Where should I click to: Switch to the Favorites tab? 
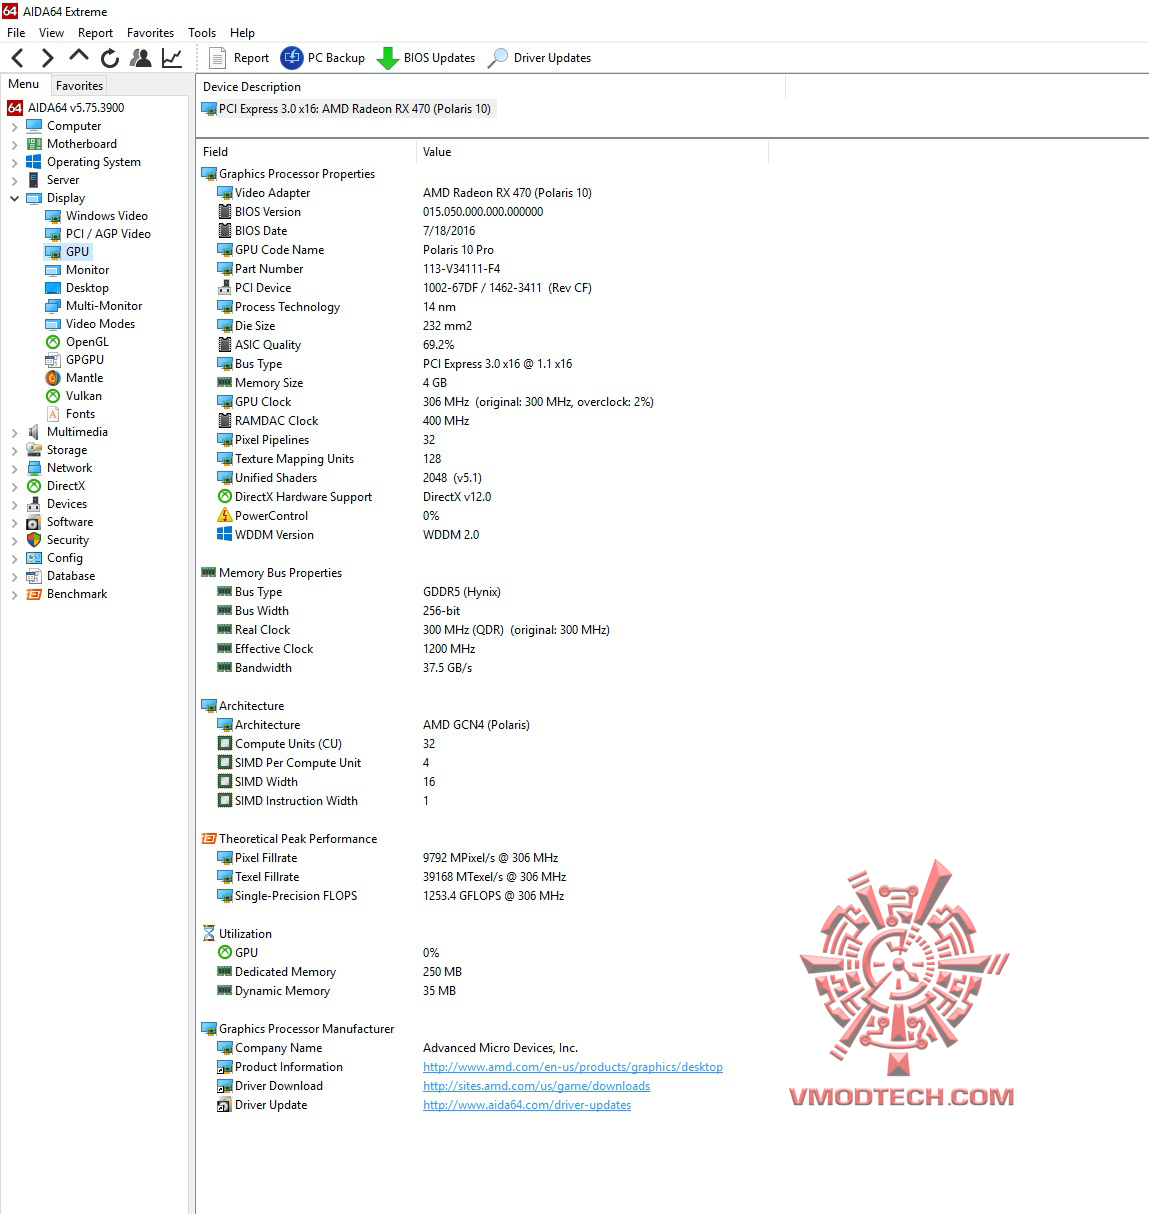point(79,86)
